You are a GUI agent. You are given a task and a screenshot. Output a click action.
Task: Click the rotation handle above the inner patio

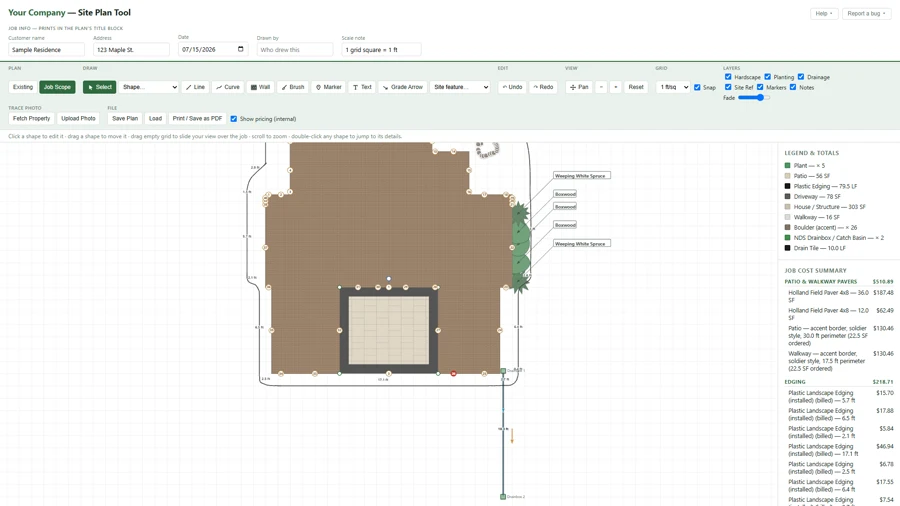tap(389, 279)
